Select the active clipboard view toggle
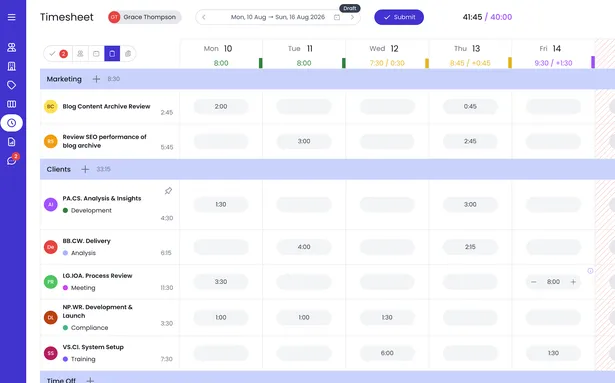615x383 pixels. coord(112,54)
